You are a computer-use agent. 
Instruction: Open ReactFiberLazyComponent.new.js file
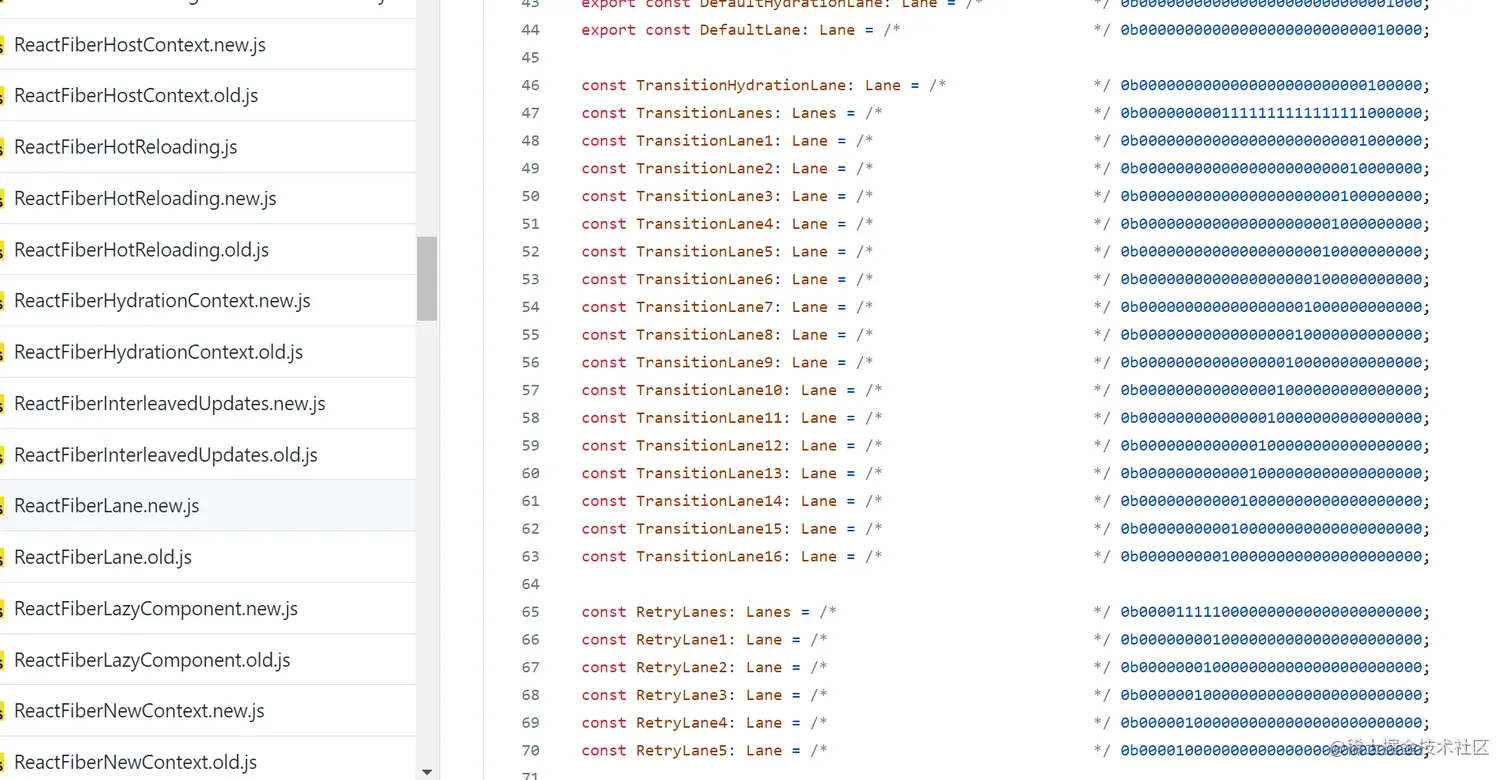click(156, 609)
